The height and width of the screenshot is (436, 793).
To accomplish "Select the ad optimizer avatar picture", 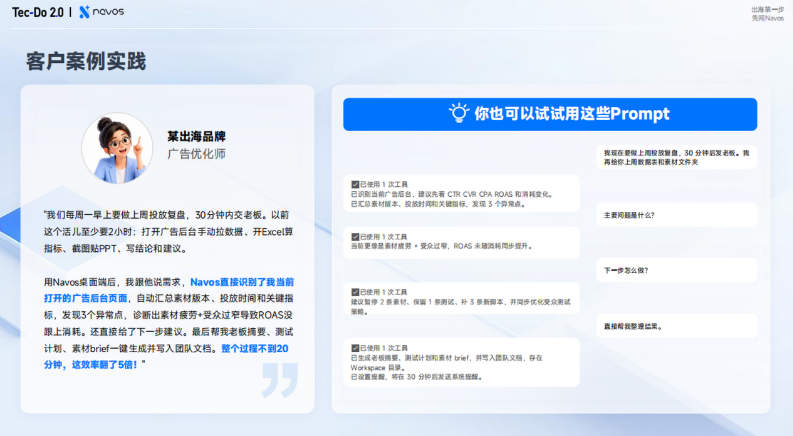I will pyautogui.click(x=117, y=148).
